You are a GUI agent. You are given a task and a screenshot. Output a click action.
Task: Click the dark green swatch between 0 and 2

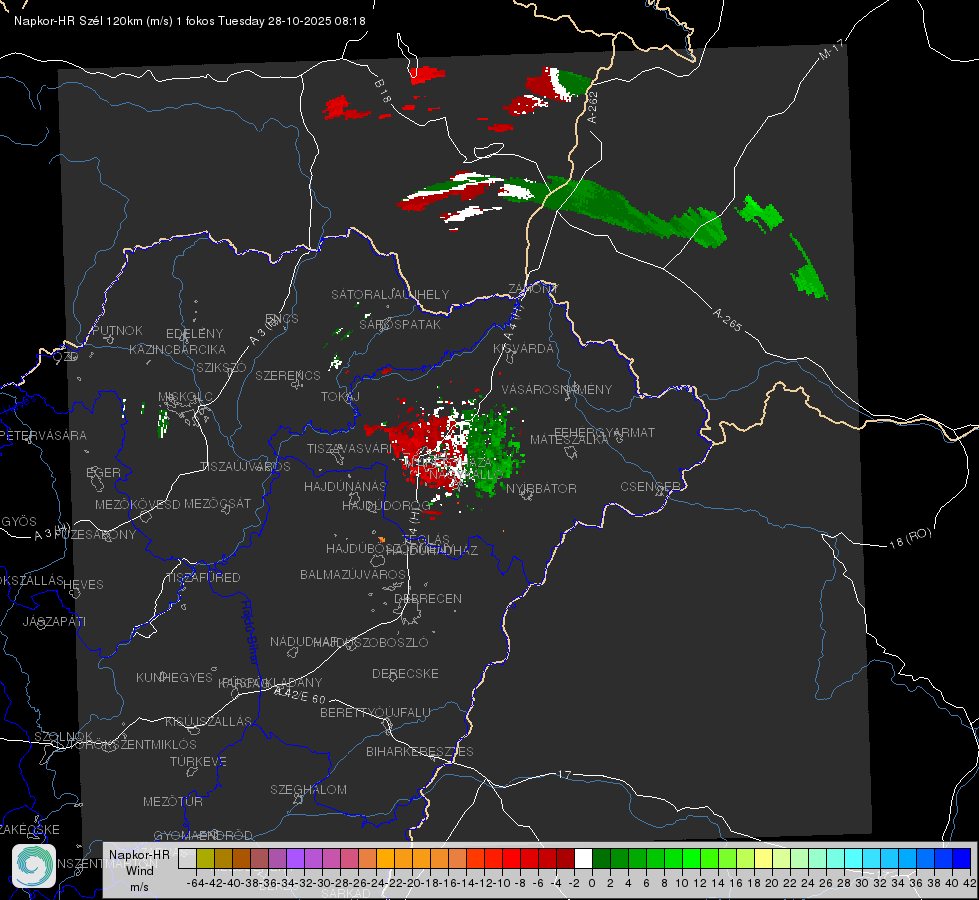point(601,859)
